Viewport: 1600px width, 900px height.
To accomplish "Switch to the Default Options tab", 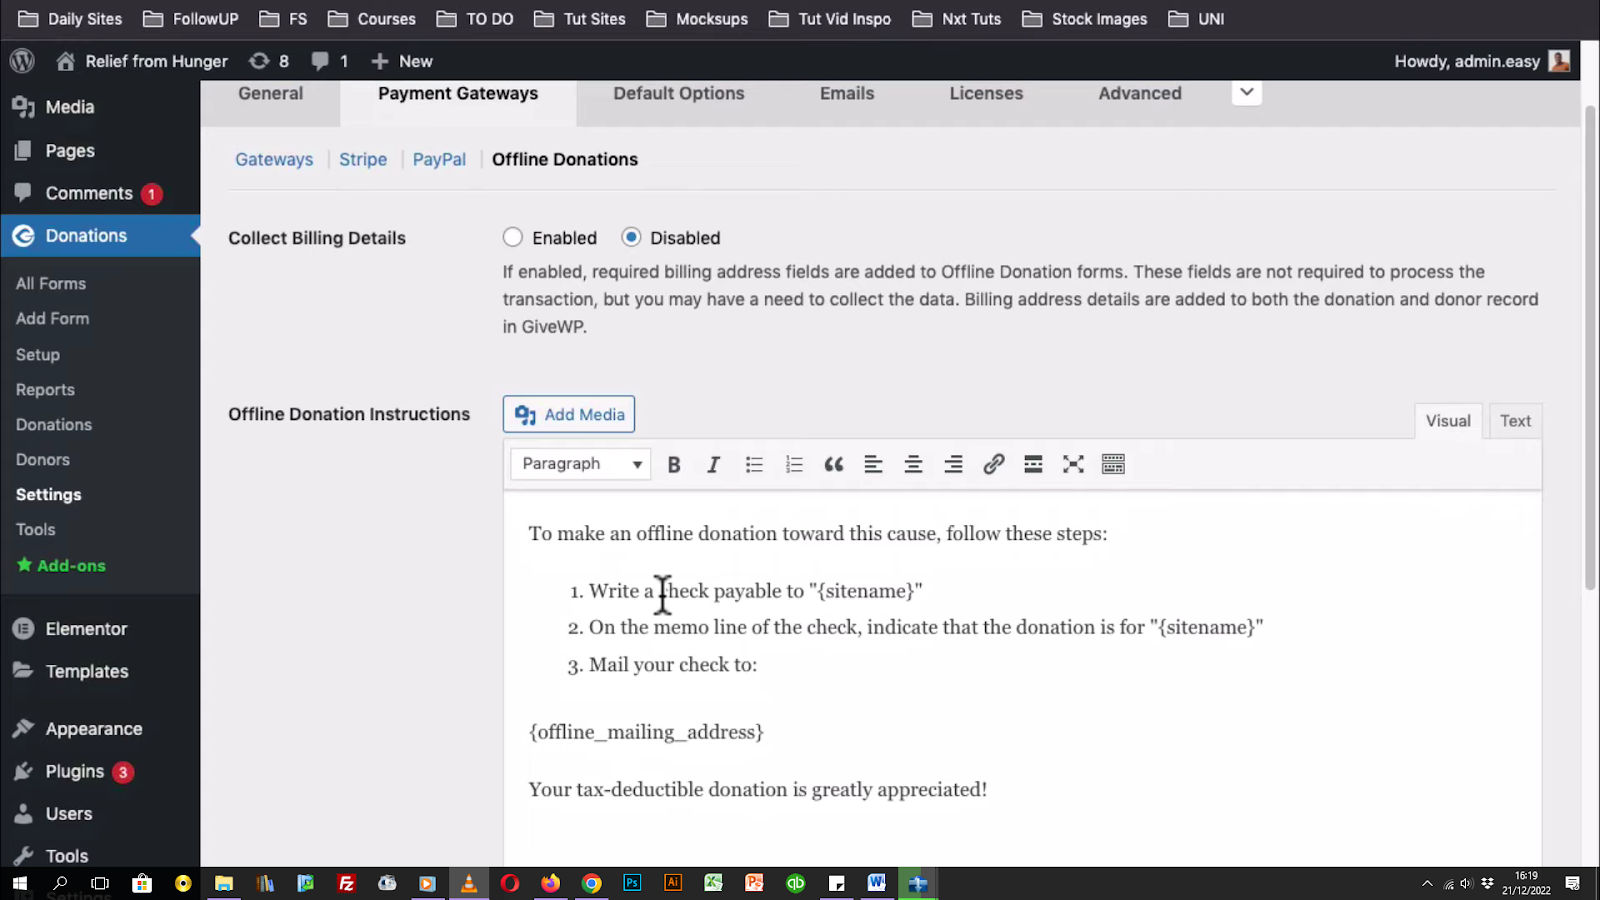I will click(x=679, y=93).
